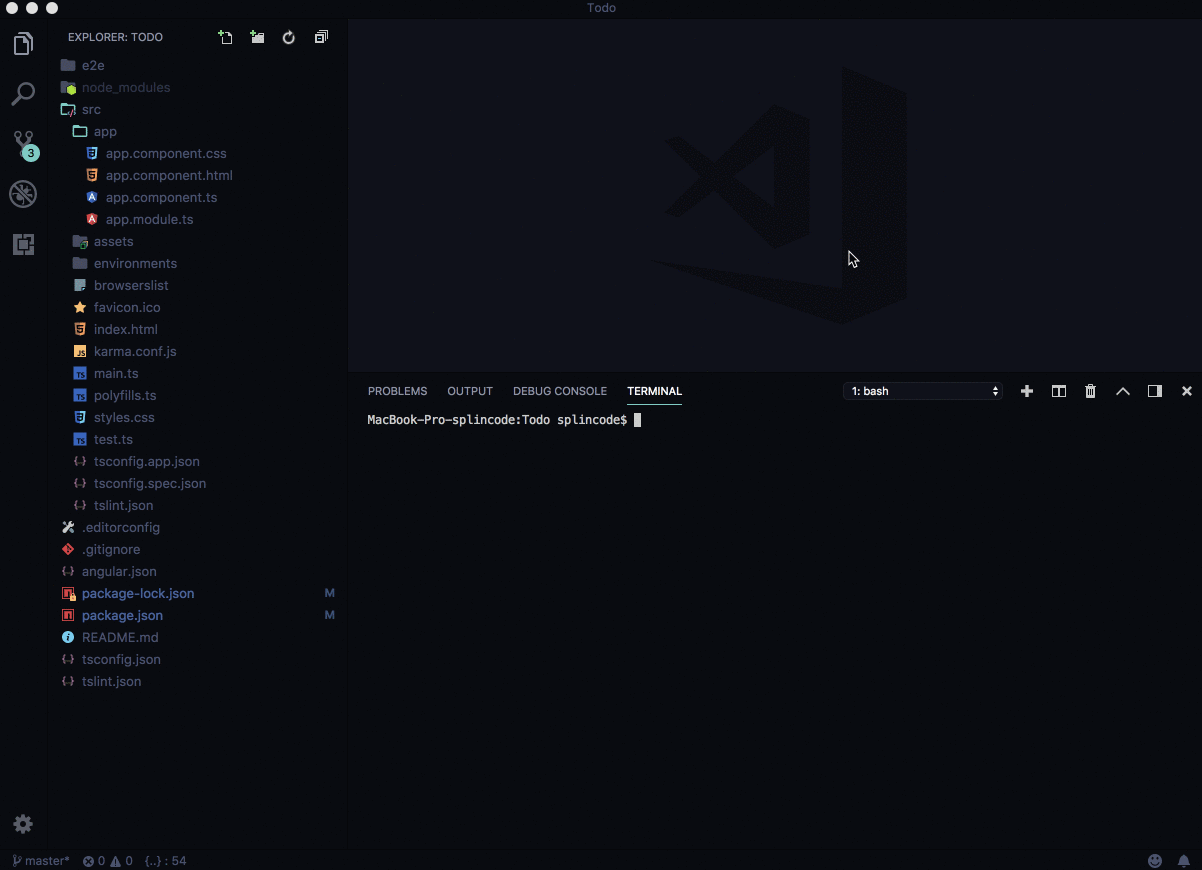Click the {..} : 54 status bar item
Image resolution: width=1202 pixels, height=870 pixels.
[x=165, y=861]
